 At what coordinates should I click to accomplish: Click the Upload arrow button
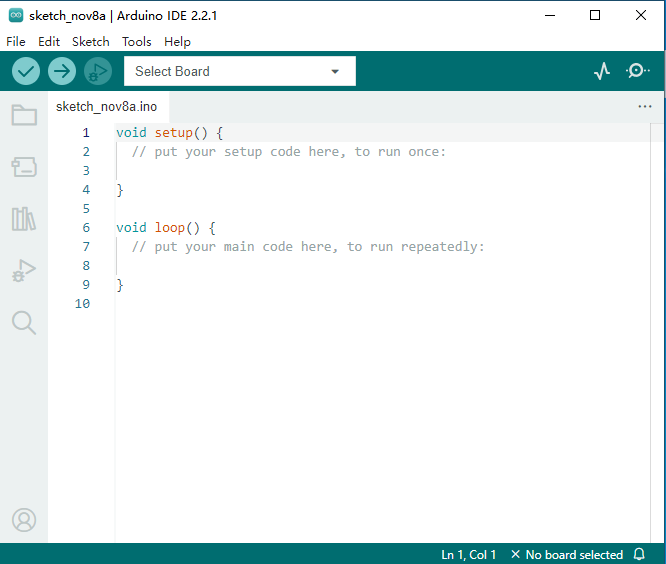[62, 71]
